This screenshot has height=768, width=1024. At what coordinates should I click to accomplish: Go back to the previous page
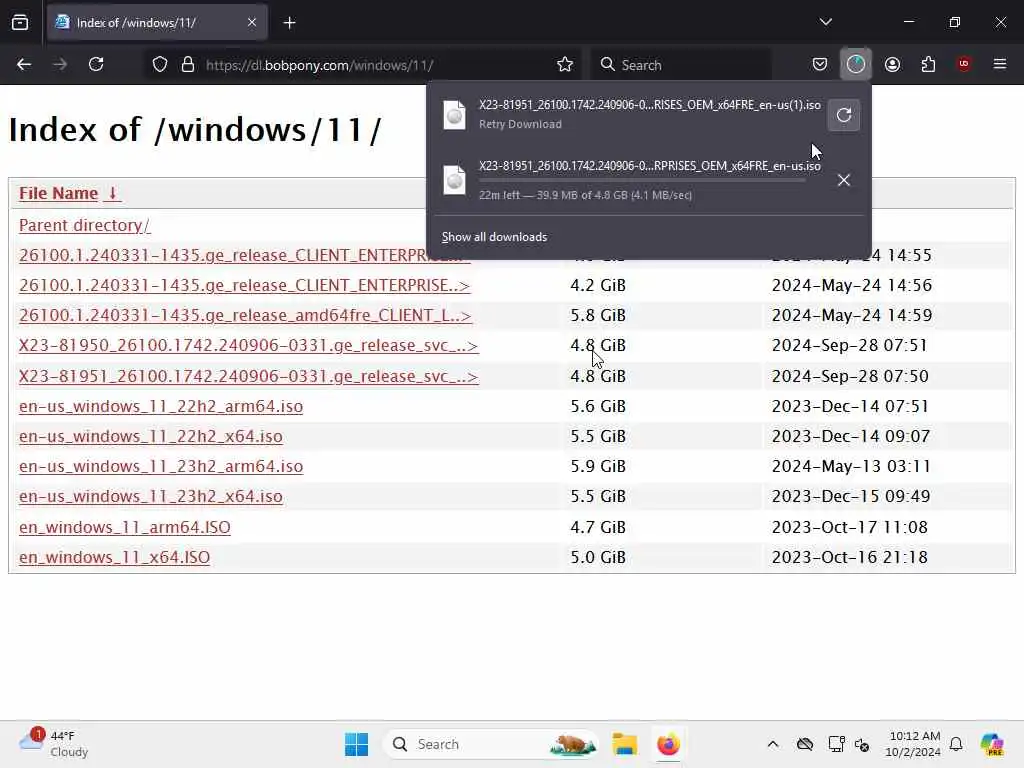coord(24,64)
